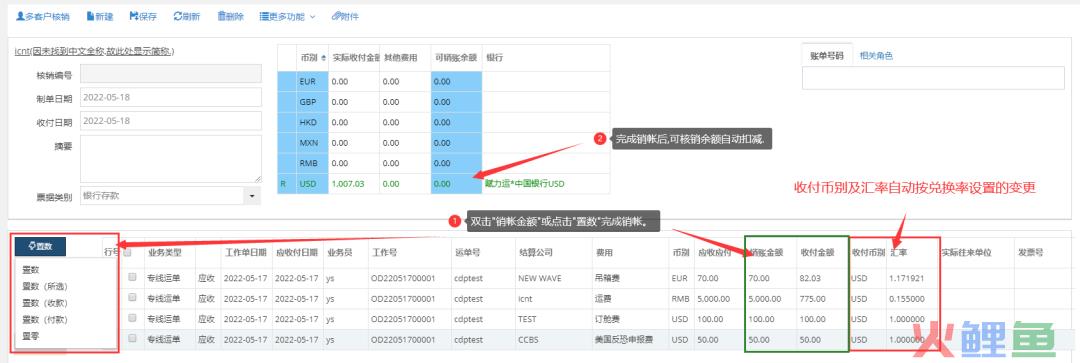Select the RMB currency row
This screenshot has height=363, width=1080.
tap(444, 163)
